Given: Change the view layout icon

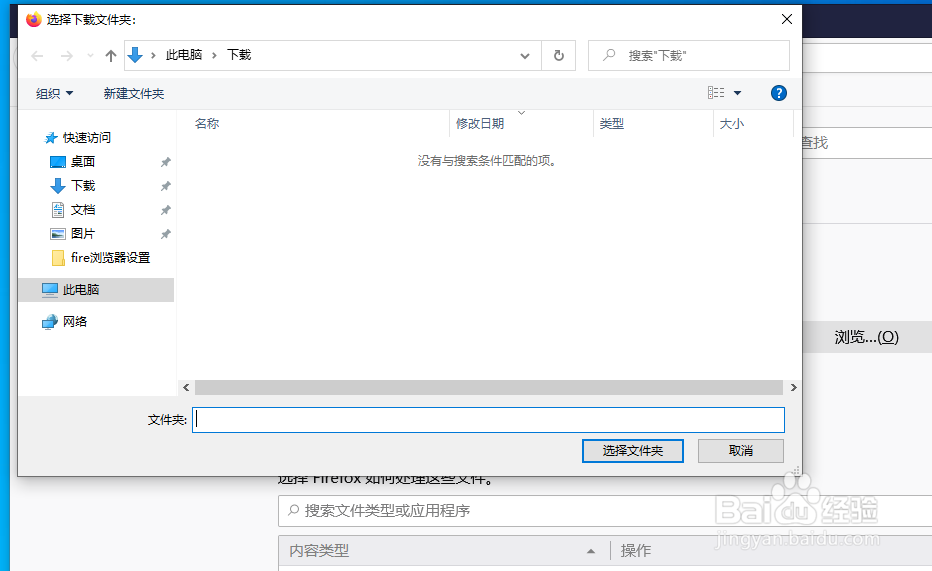Looking at the screenshot, I should 716,93.
